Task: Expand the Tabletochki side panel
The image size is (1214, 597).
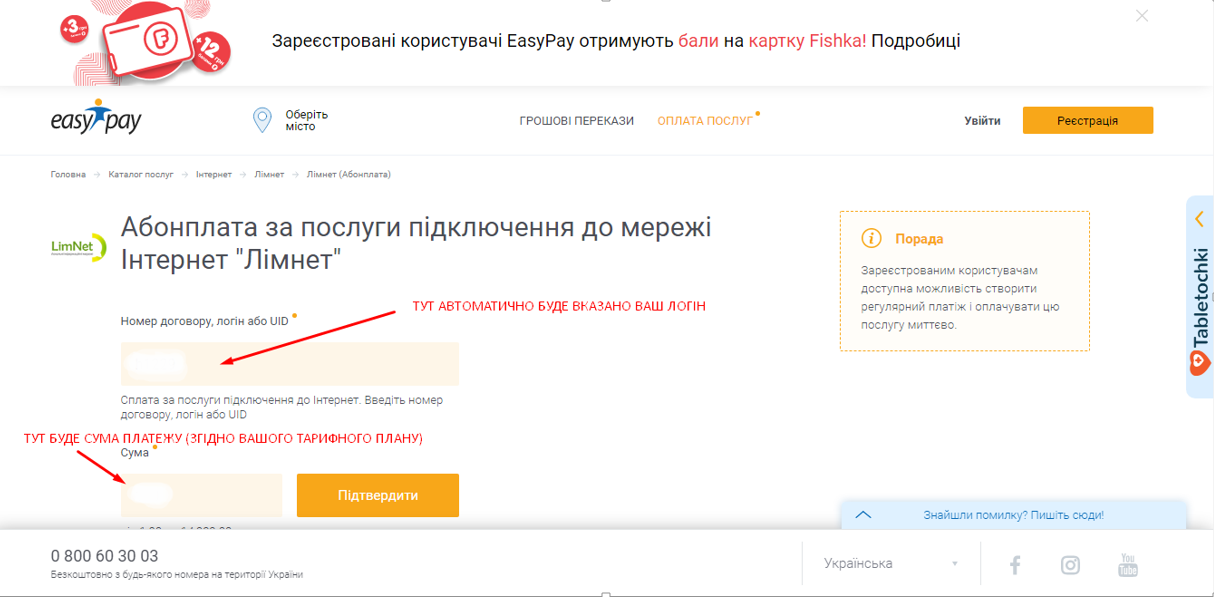Action: pos(1200,219)
